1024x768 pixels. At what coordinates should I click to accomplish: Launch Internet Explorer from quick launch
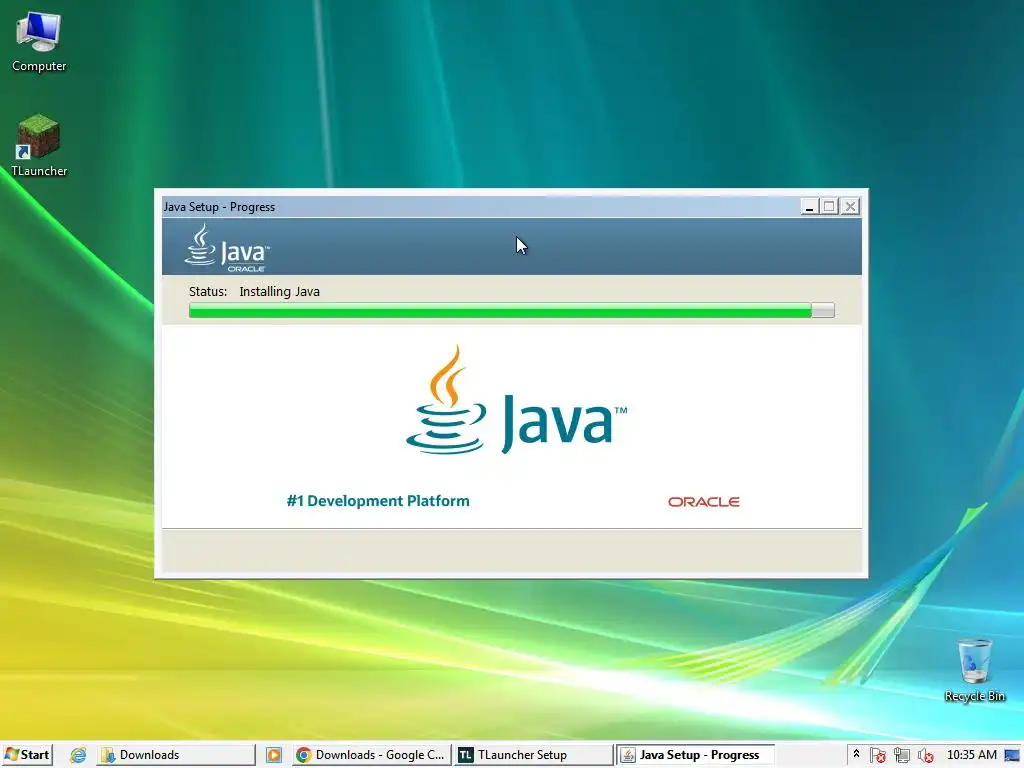pyautogui.click(x=78, y=755)
